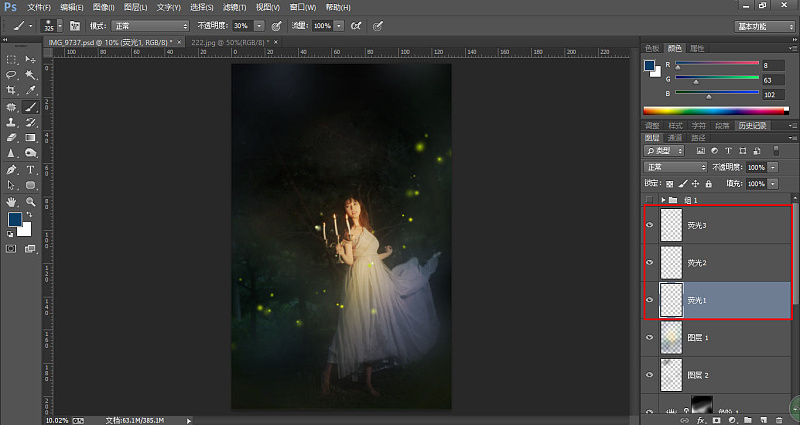Open the 滤镜(T) menu
The image size is (800, 425).
[x=234, y=7]
